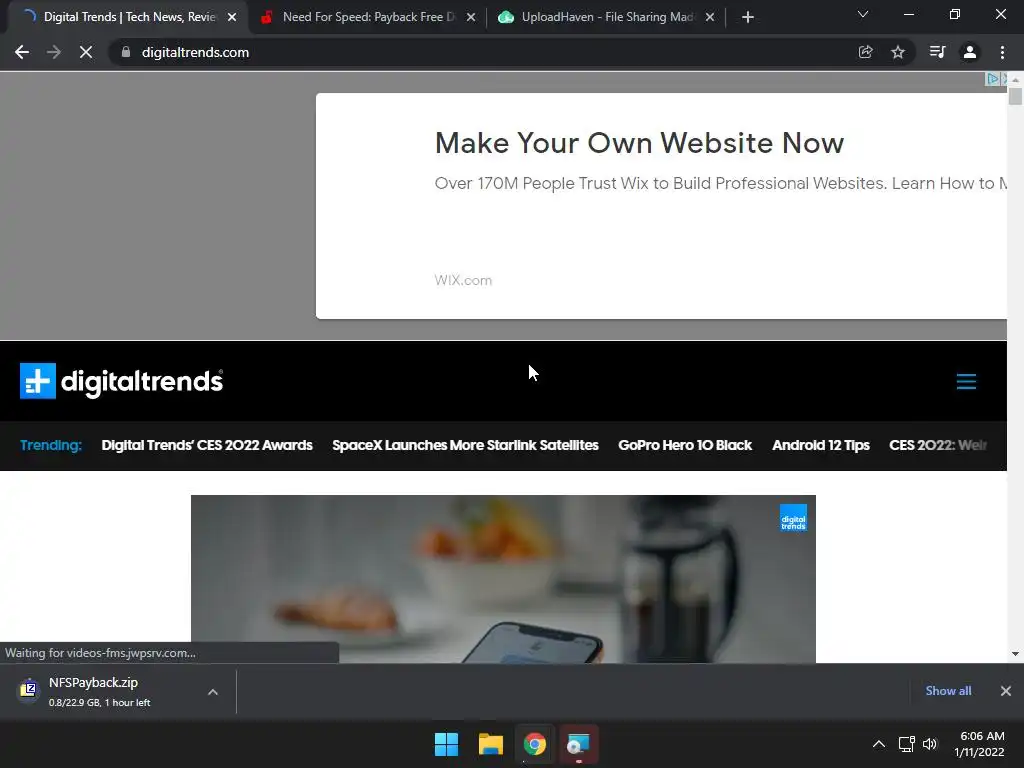The width and height of the screenshot is (1024, 768).
Task: Open Android 12 Tips link
Action: (x=821, y=445)
